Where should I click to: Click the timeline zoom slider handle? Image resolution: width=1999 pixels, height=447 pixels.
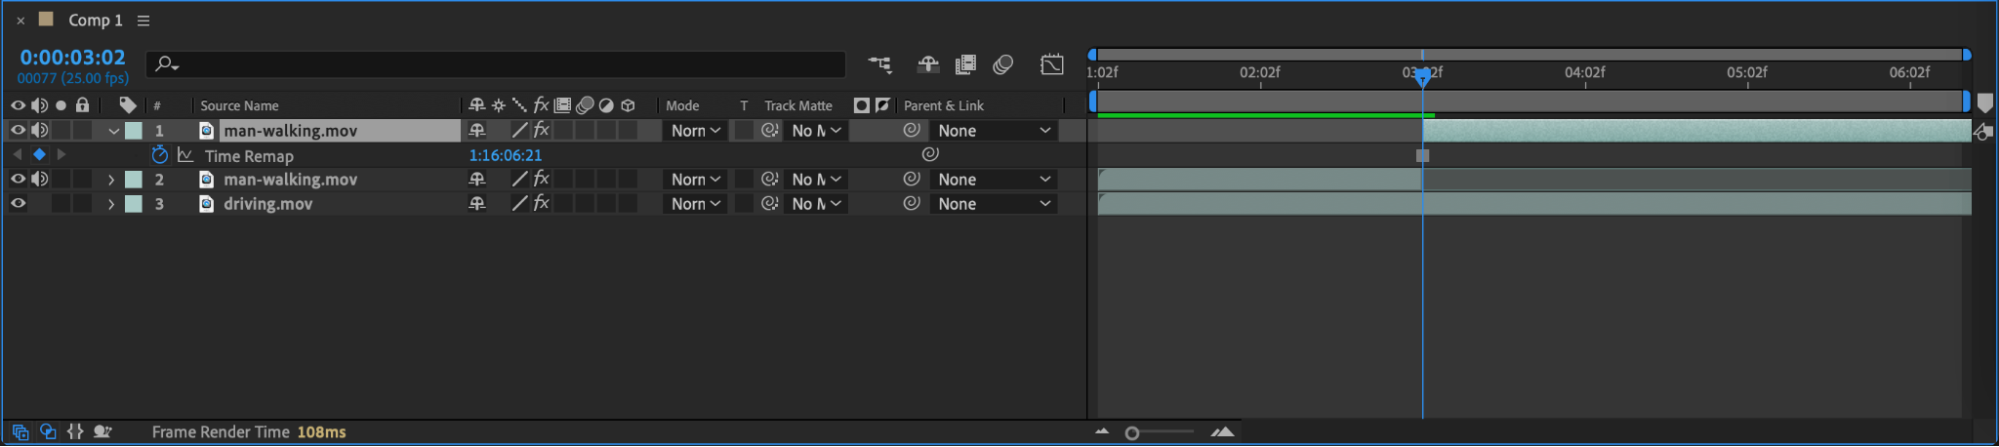(1132, 433)
